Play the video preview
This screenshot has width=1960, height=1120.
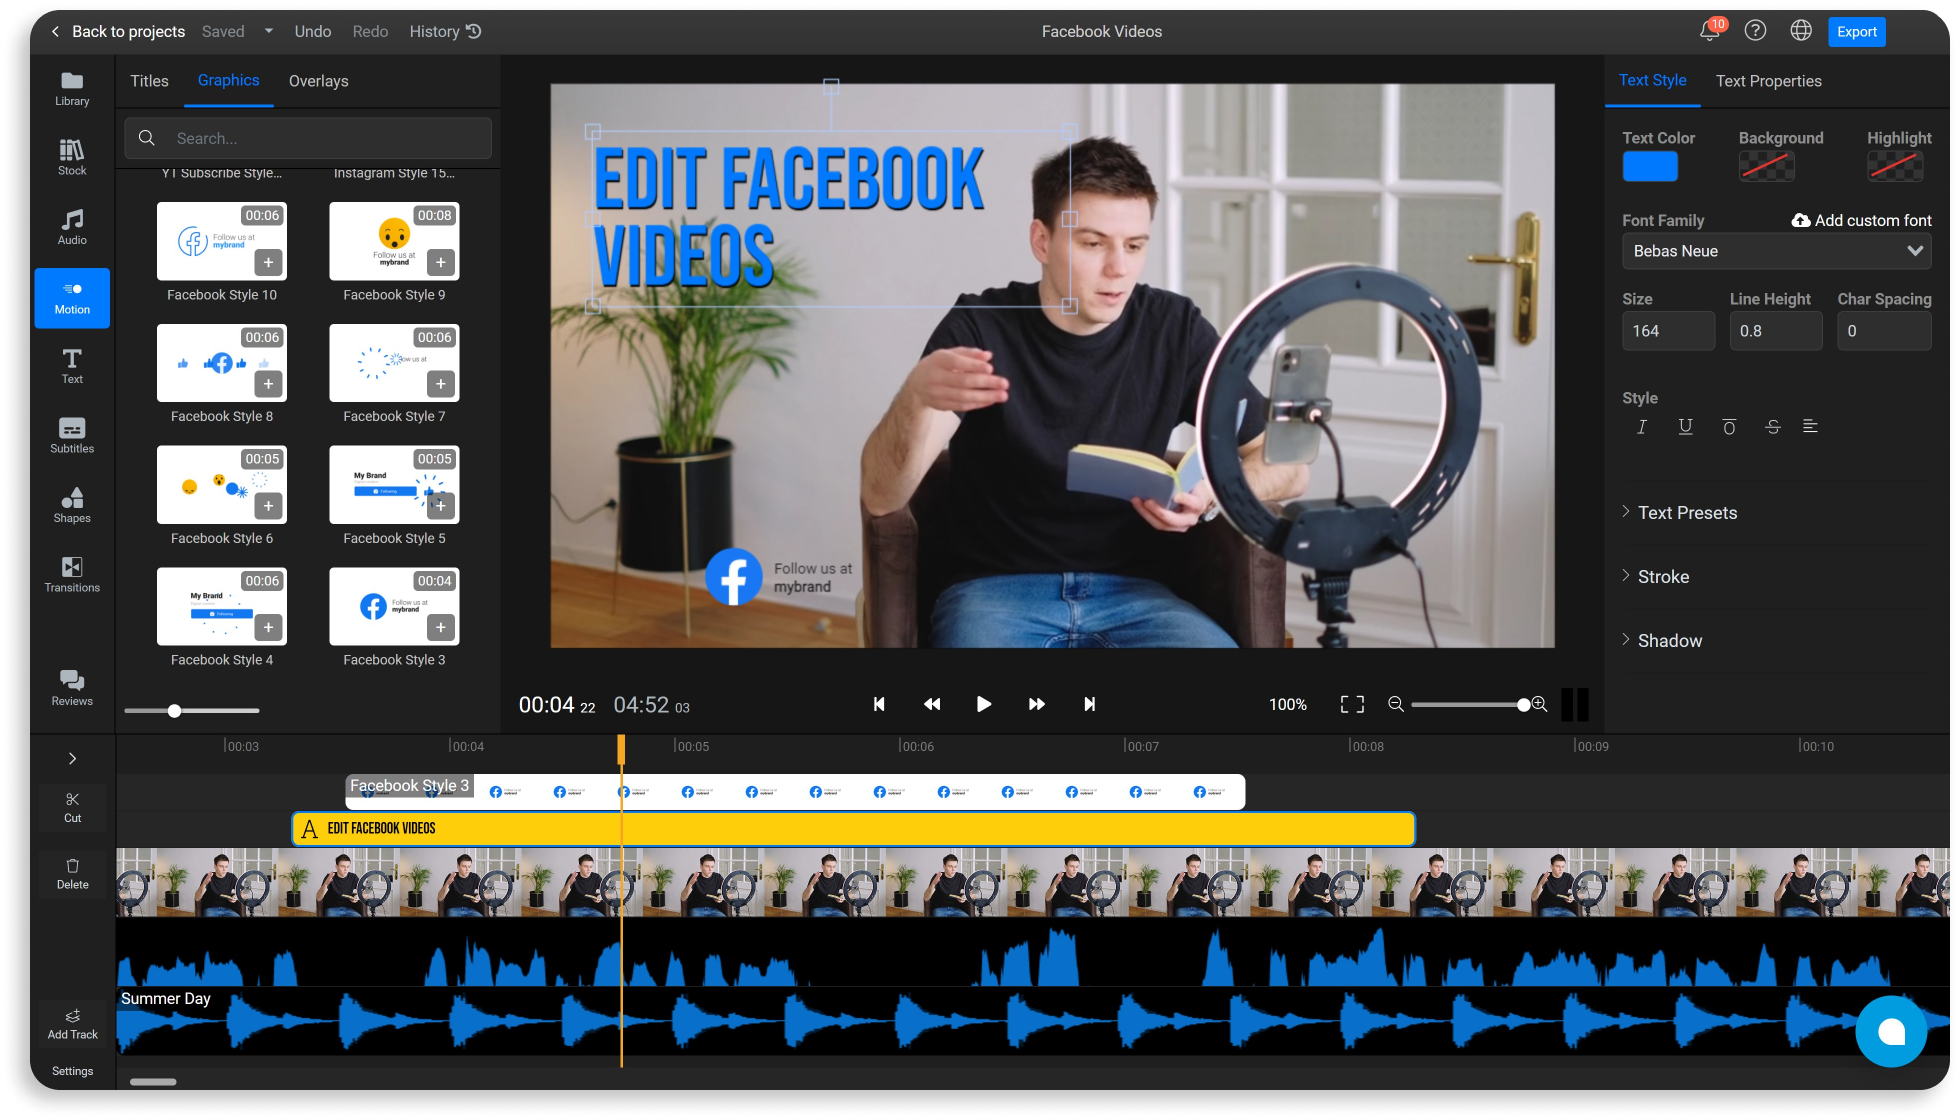pos(984,704)
